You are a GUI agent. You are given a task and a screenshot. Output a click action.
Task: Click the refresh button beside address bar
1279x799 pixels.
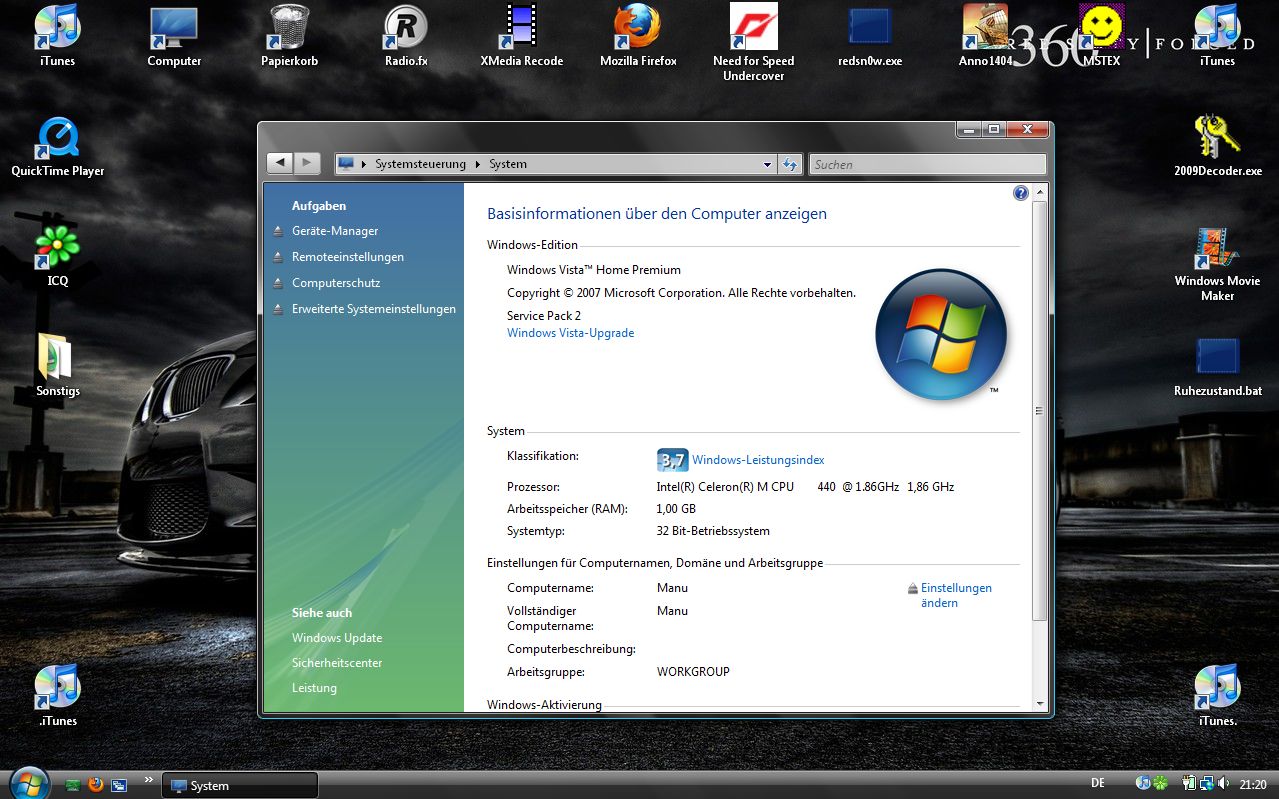(x=790, y=164)
